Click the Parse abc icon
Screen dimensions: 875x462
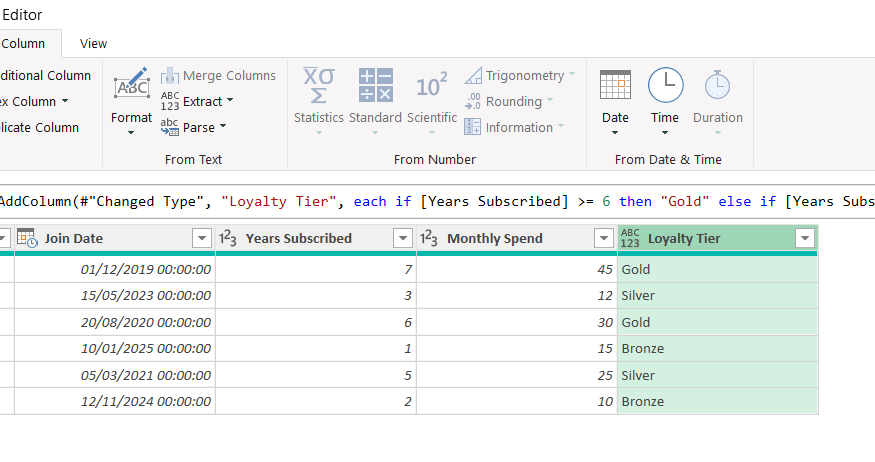[x=170, y=127]
